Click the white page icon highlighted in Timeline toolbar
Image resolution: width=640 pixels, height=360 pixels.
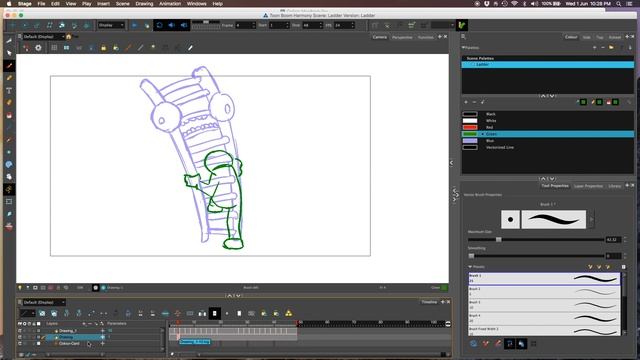coord(215,313)
